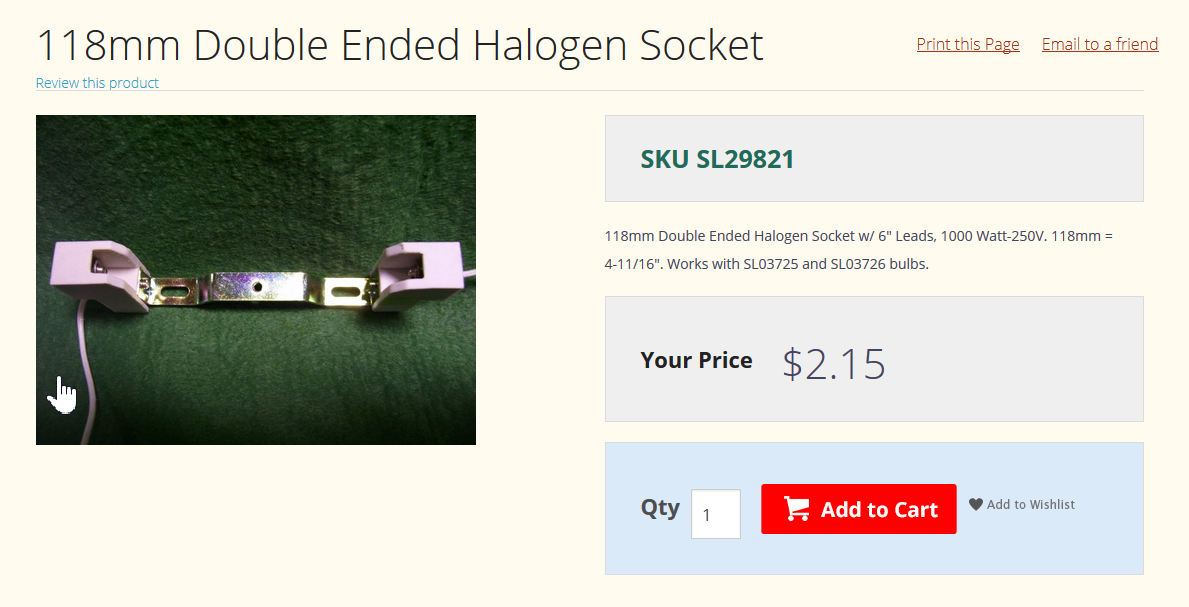The image size is (1189, 607).
Task: Click the $2.15 price value
Action: tap(833, 363)
